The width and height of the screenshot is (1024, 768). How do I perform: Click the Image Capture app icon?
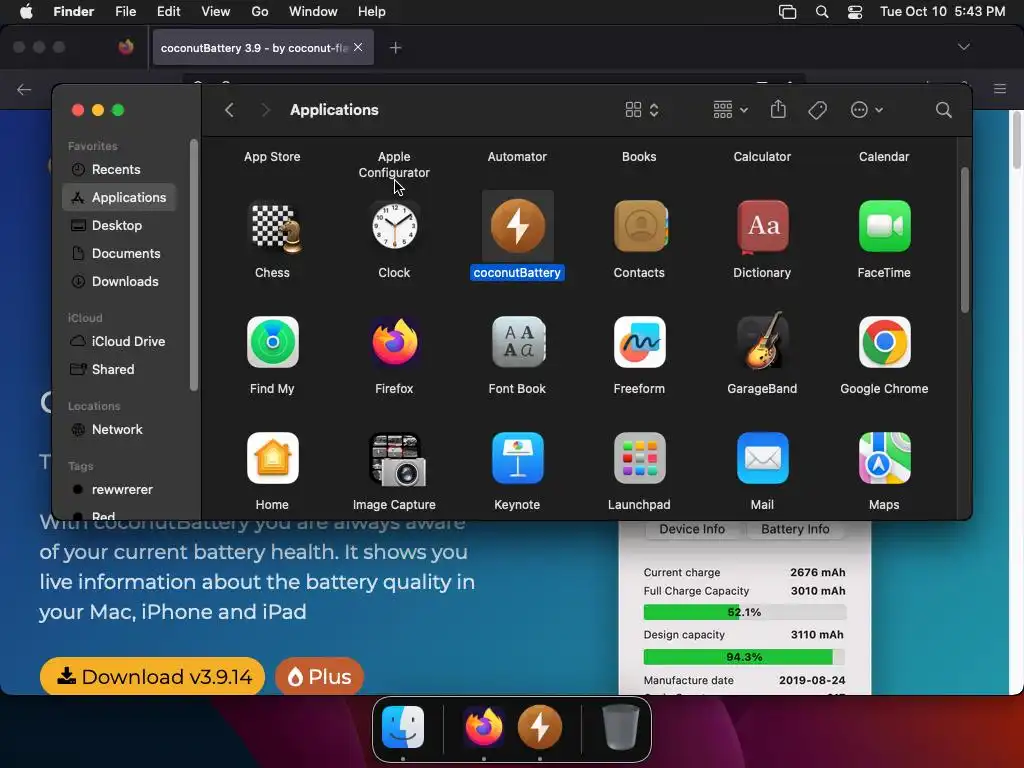(x=396, y=459)
